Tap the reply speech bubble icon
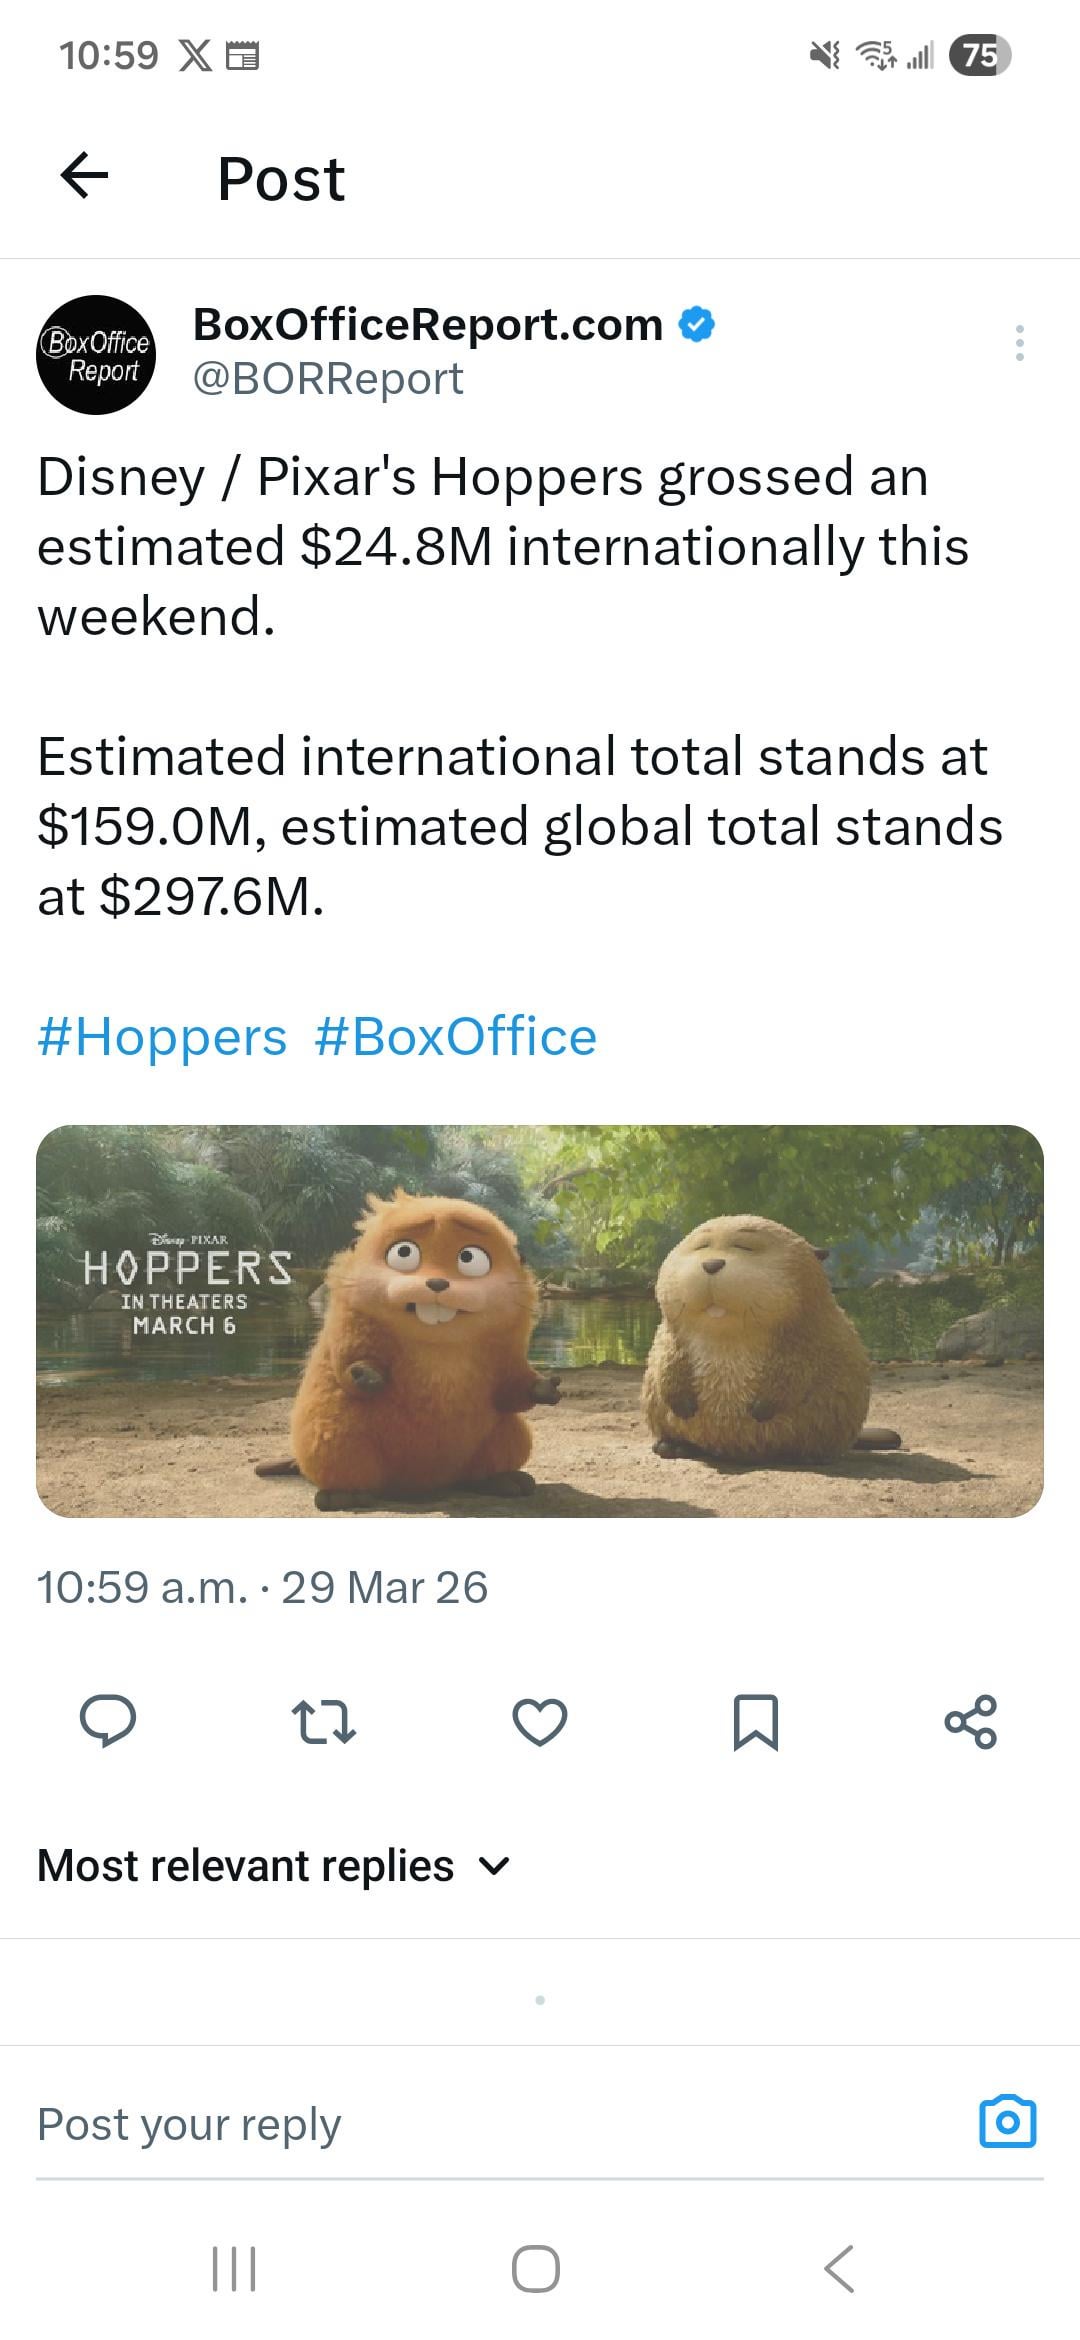The height and width of the screenshot is (2340, 1080). coord(108,1721)
